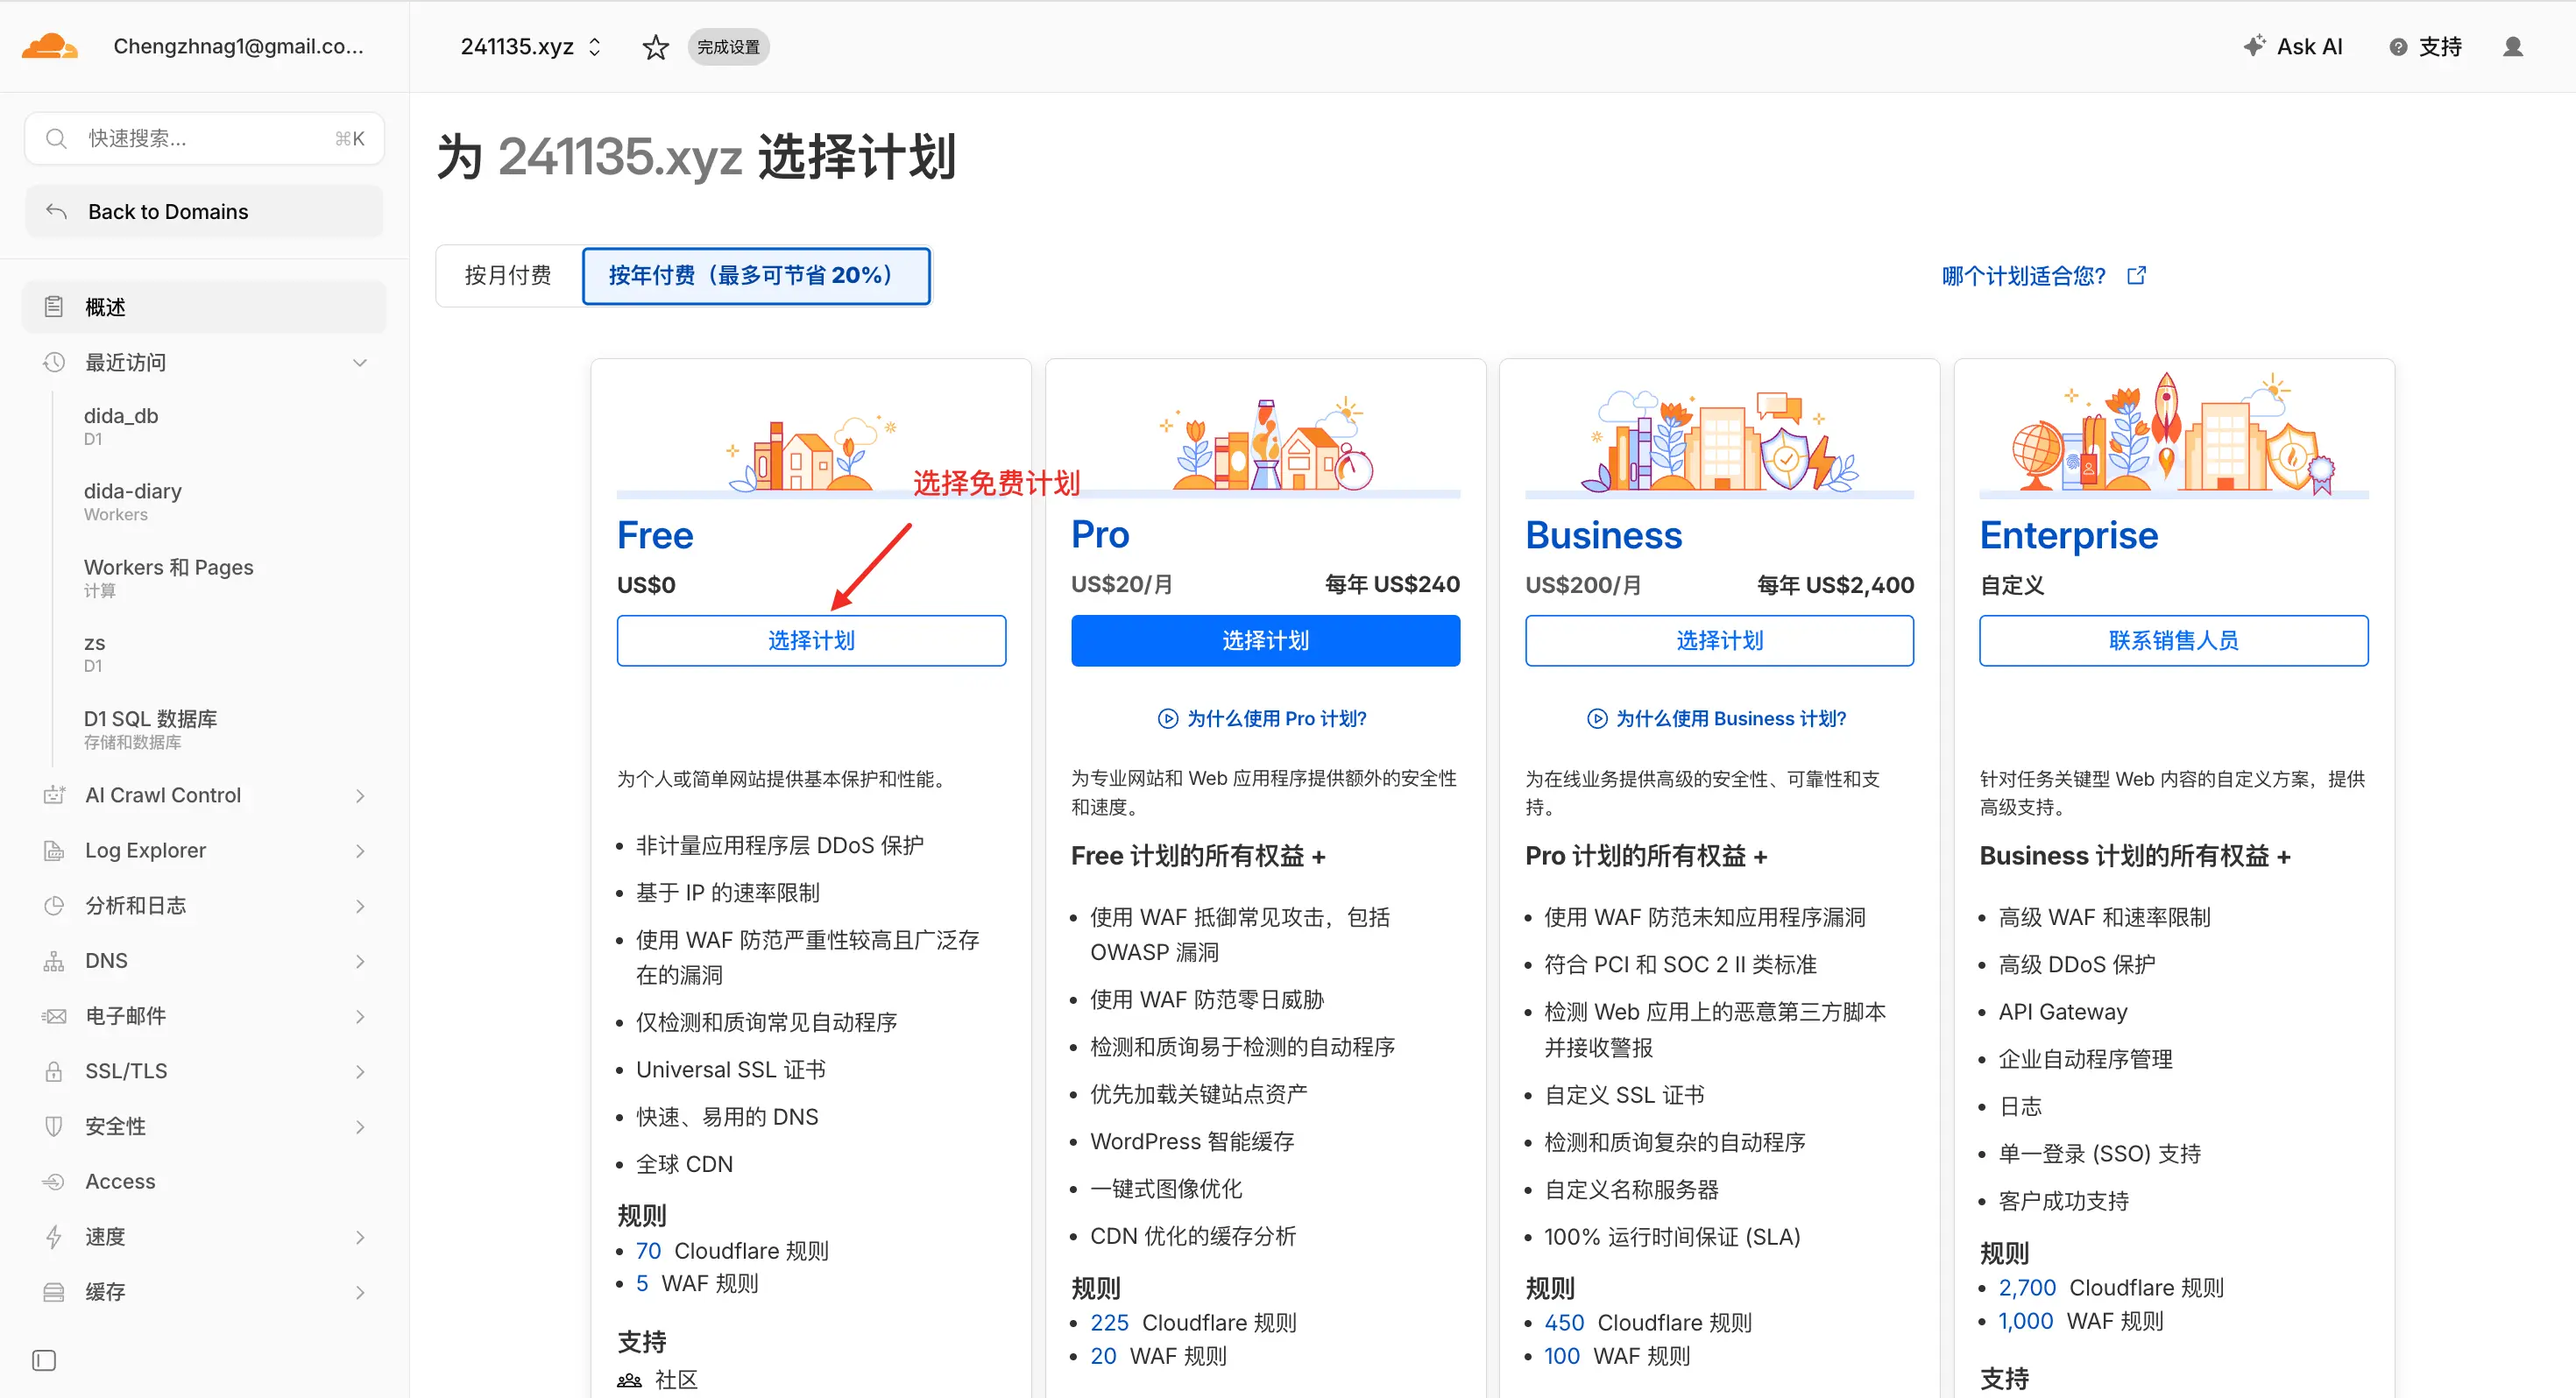The height and width of the screenshot is (1398, 2576).
Task: Click the Access sidebar icon
Action: point(54,1181)
